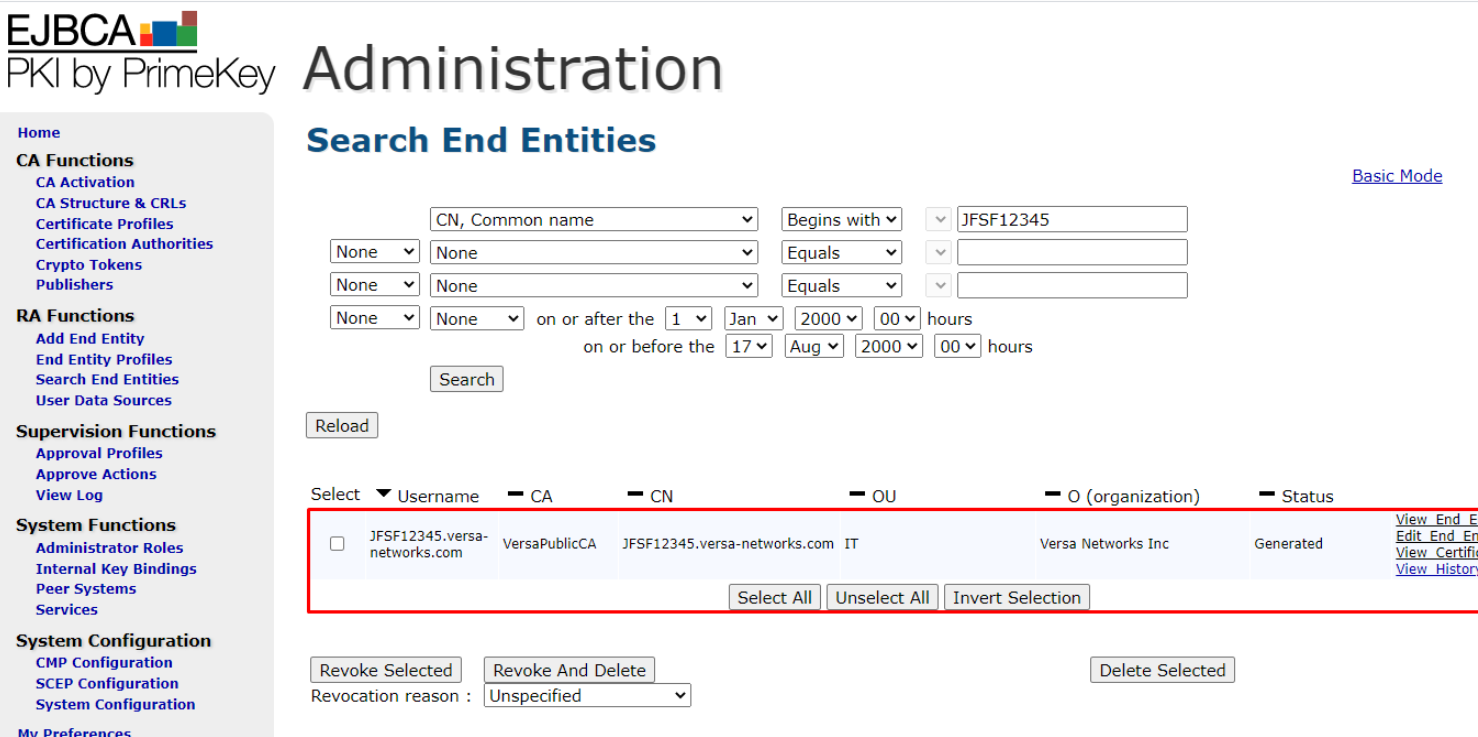Open Approve Actions in sidebar
Viewport: 1478px width, 737px height.
[x=96, y=475]
